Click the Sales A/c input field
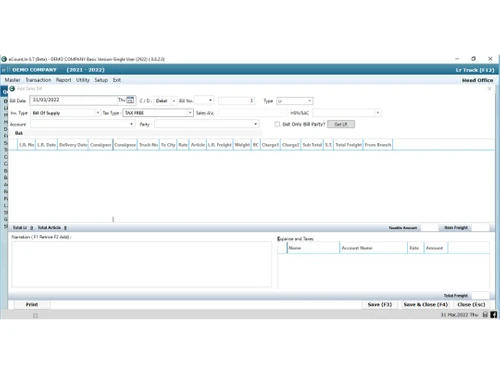The height and width of the screenshot is (375, 500). [252, 113]
